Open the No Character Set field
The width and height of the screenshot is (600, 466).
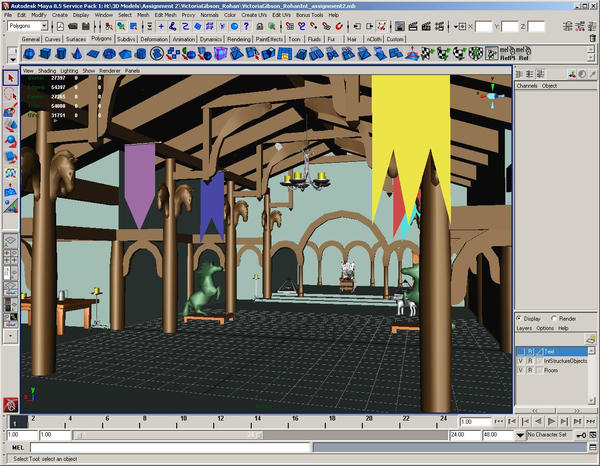pyautogui.click(x=549, y=435)
